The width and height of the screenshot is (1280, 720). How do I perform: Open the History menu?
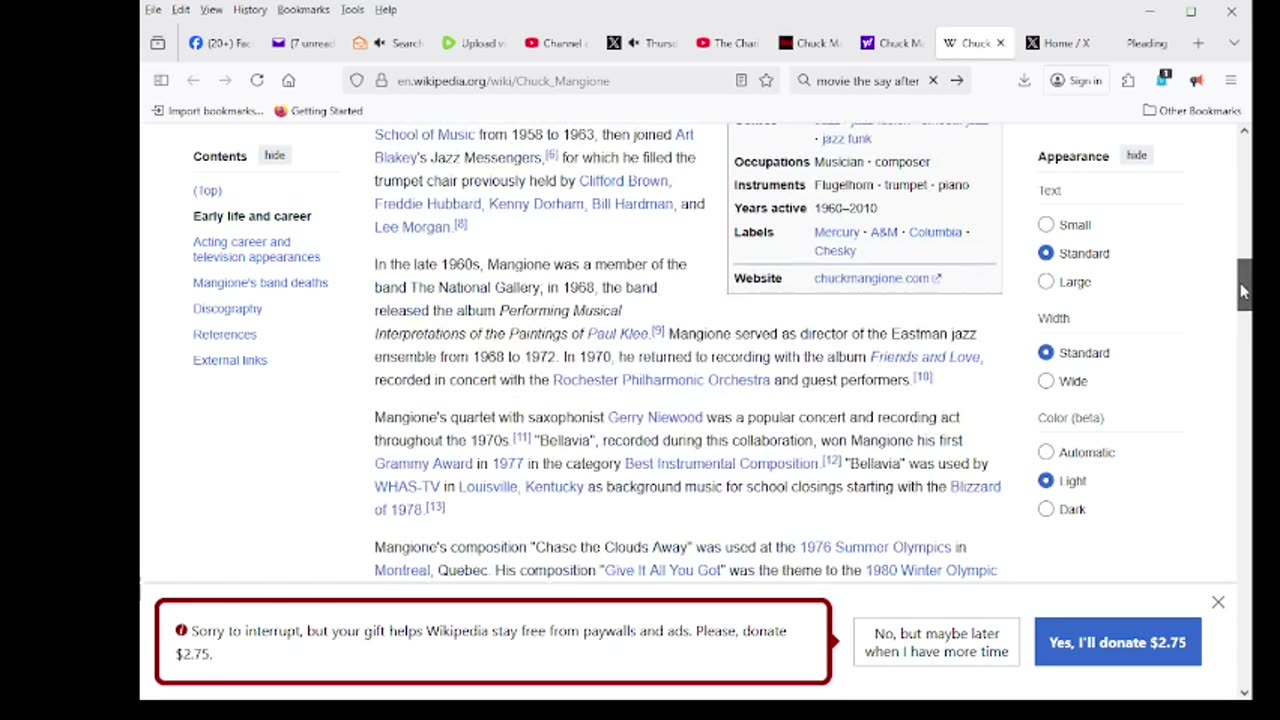point(250,10)
